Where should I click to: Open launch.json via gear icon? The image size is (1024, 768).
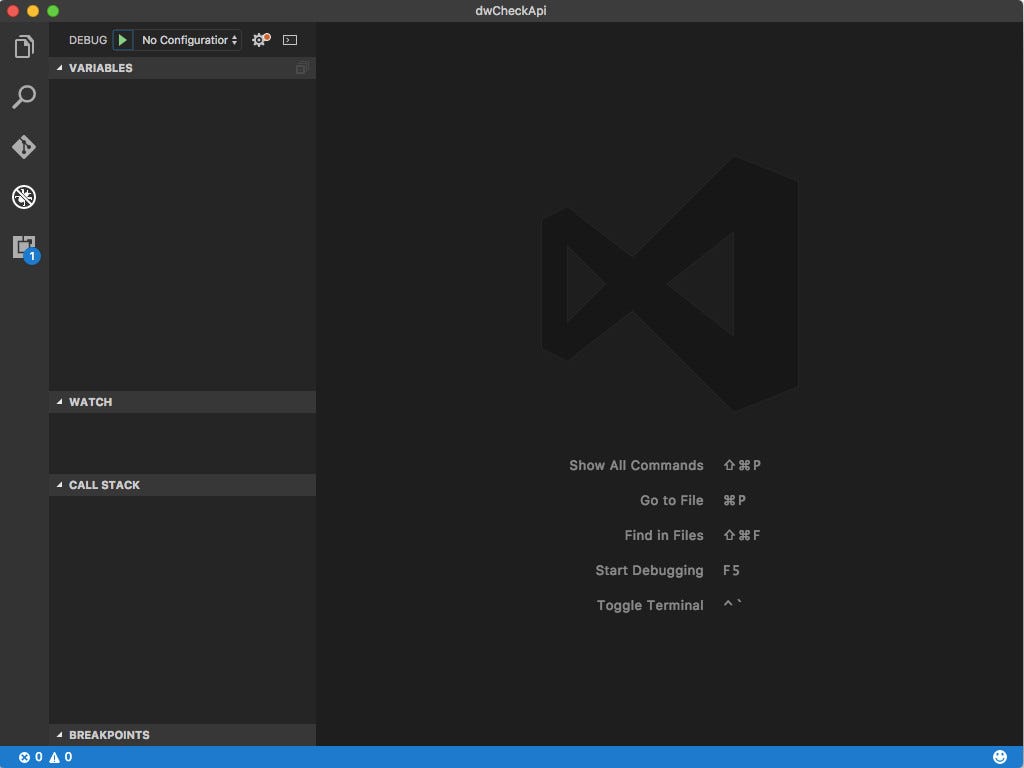[x=261, y=40]
